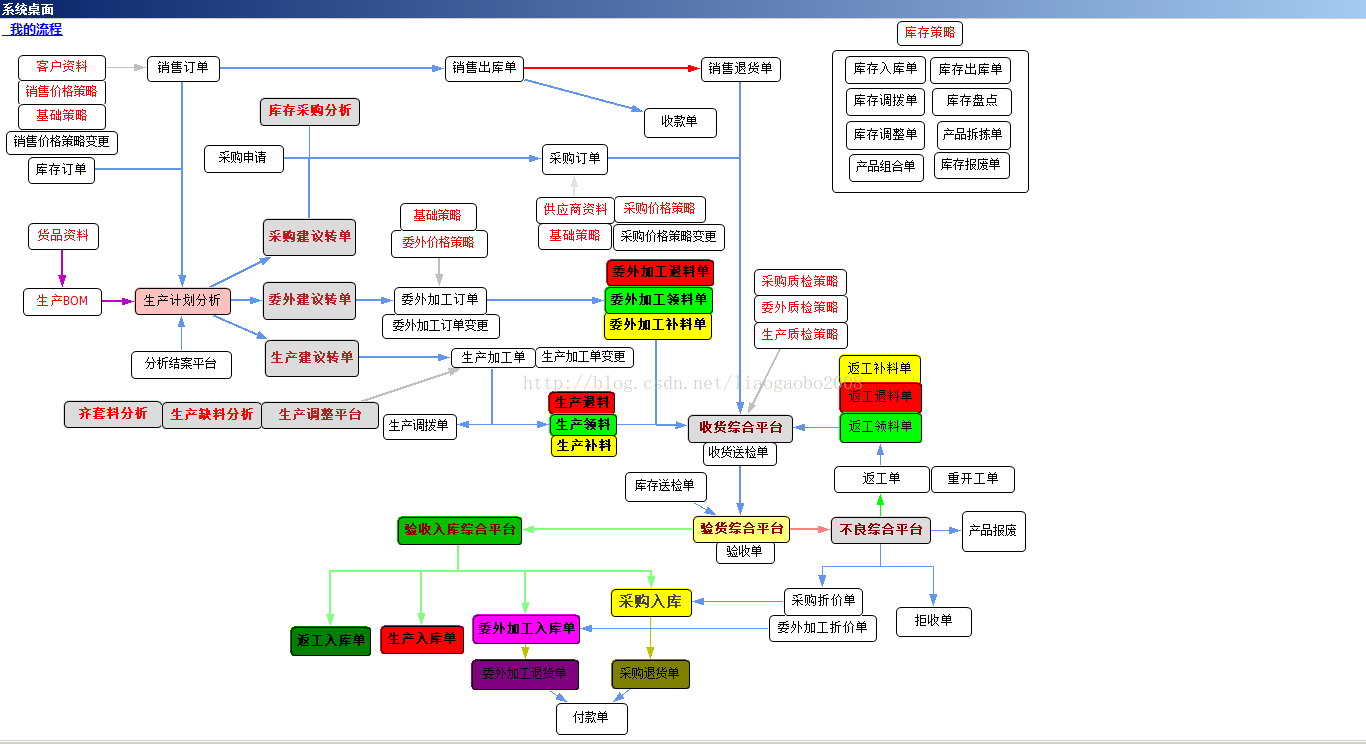Open the 供应商资料 node

click(575, 210)
